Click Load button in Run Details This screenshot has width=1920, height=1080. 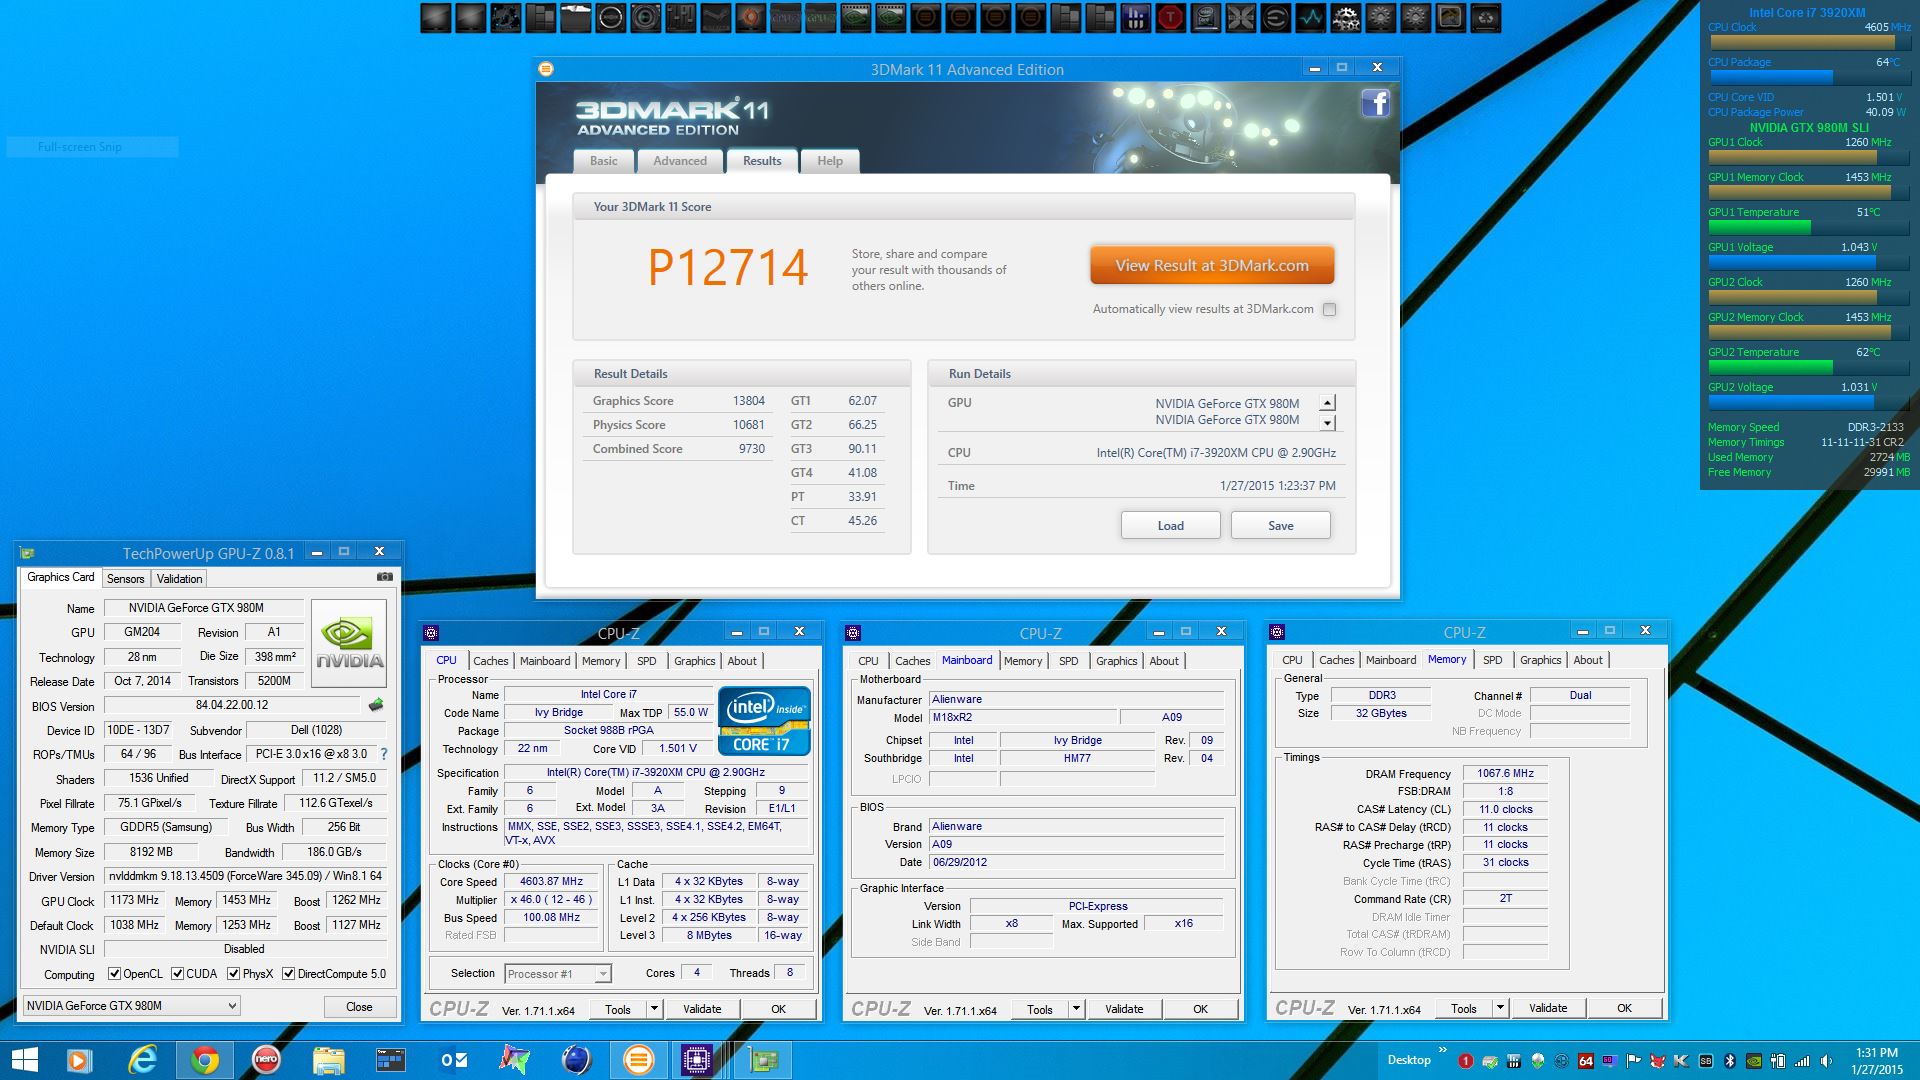tap(1170, 526)
